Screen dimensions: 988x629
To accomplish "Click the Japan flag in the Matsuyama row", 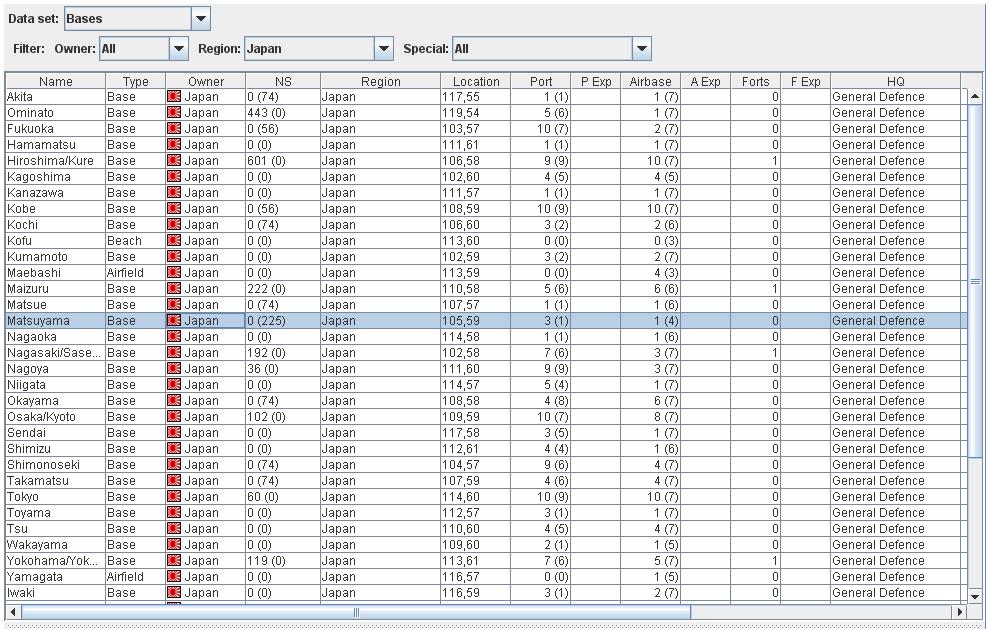I will (174, 321).
